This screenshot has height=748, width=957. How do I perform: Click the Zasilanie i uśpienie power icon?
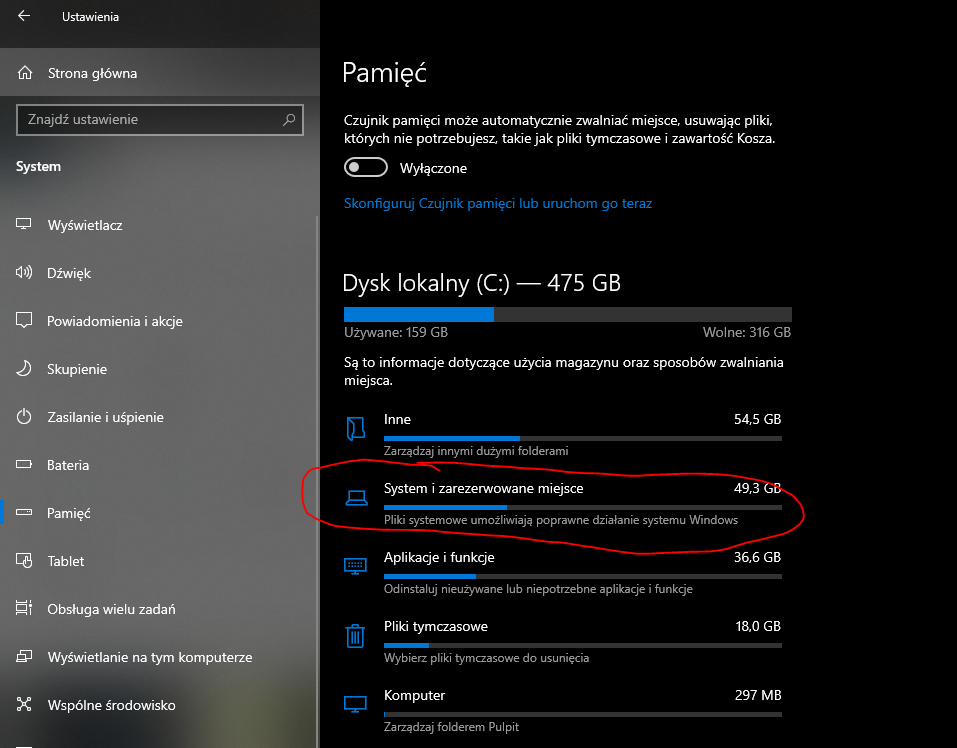point(24,417)
